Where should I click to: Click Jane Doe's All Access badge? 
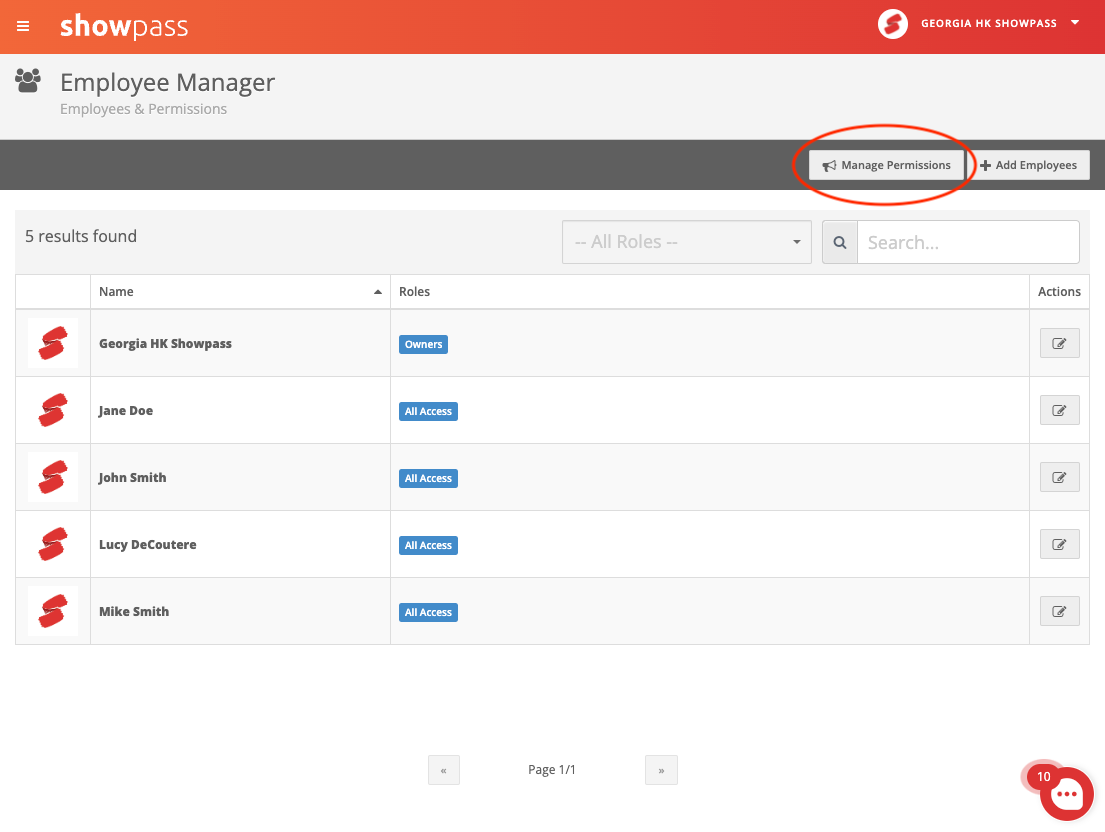pyautogui.click(x=428, y=411)
